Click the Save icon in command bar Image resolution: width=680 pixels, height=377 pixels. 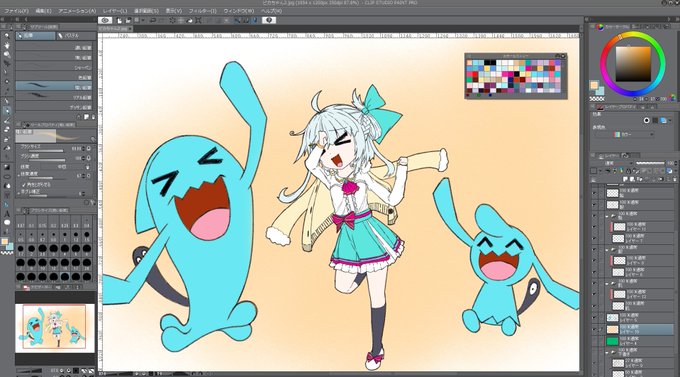[137, 20]
